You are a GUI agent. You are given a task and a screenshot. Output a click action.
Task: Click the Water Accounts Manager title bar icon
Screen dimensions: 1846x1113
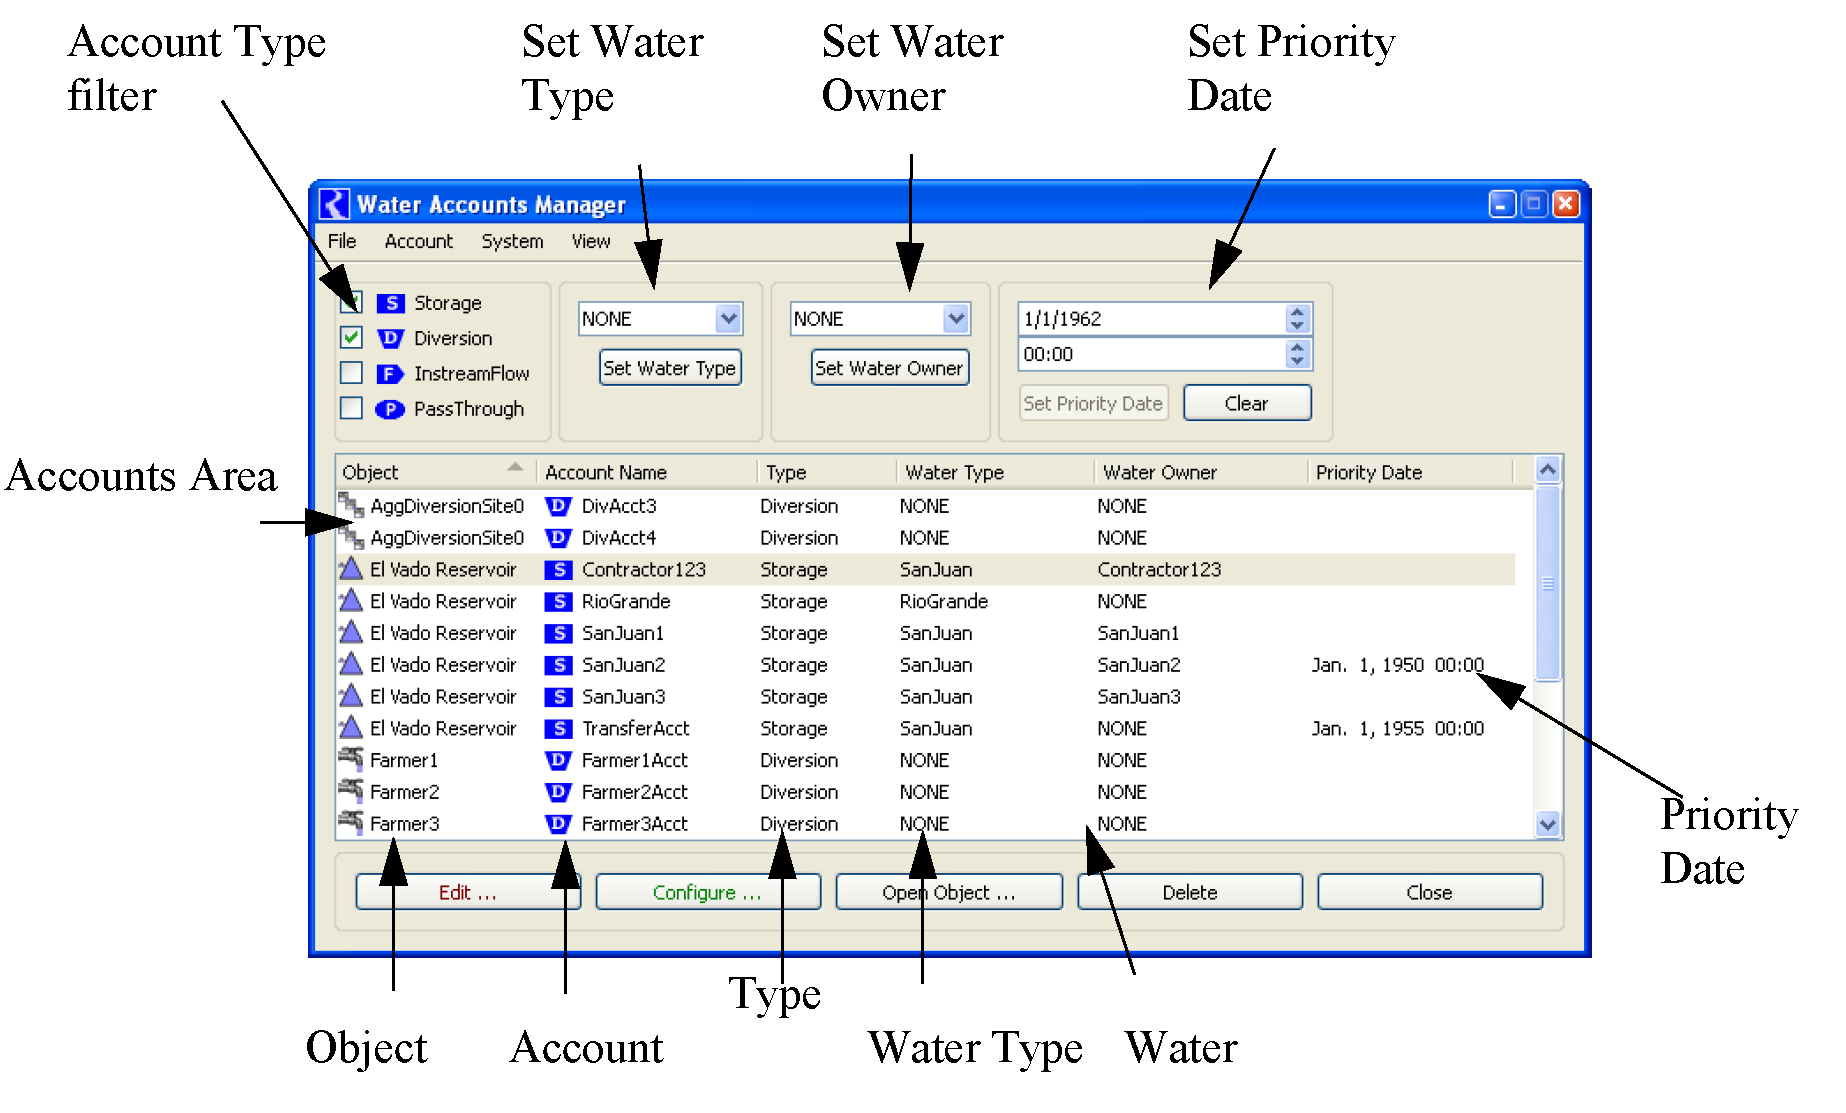(334, 204)
